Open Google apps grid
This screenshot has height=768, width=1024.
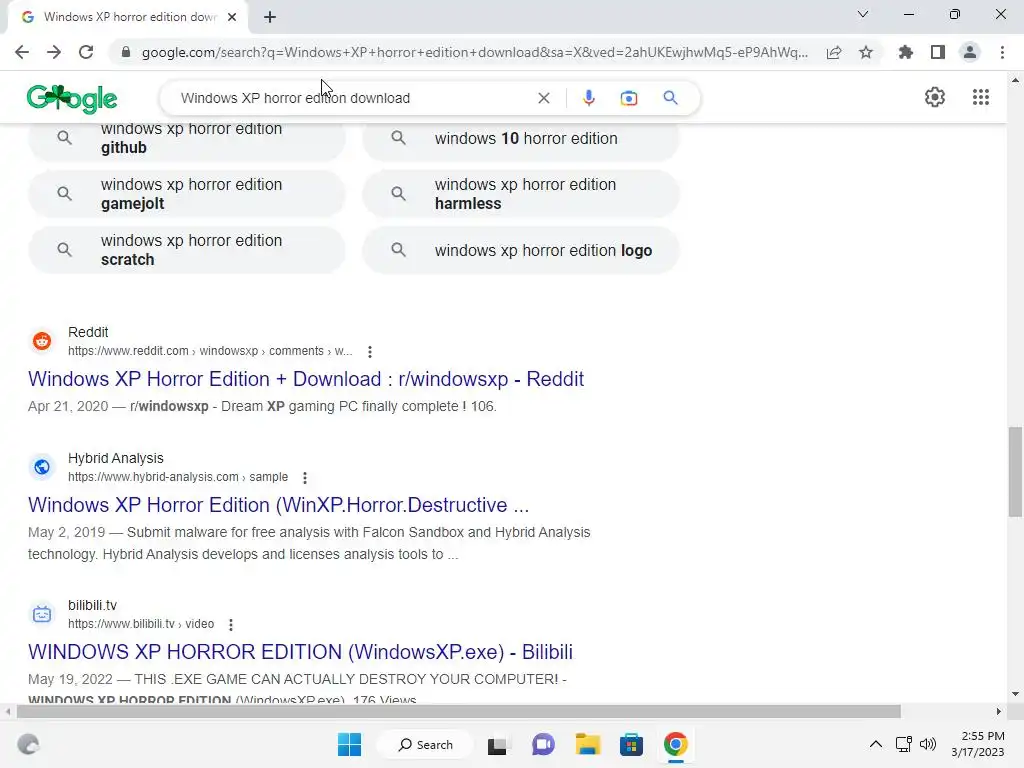pos(981,97)
